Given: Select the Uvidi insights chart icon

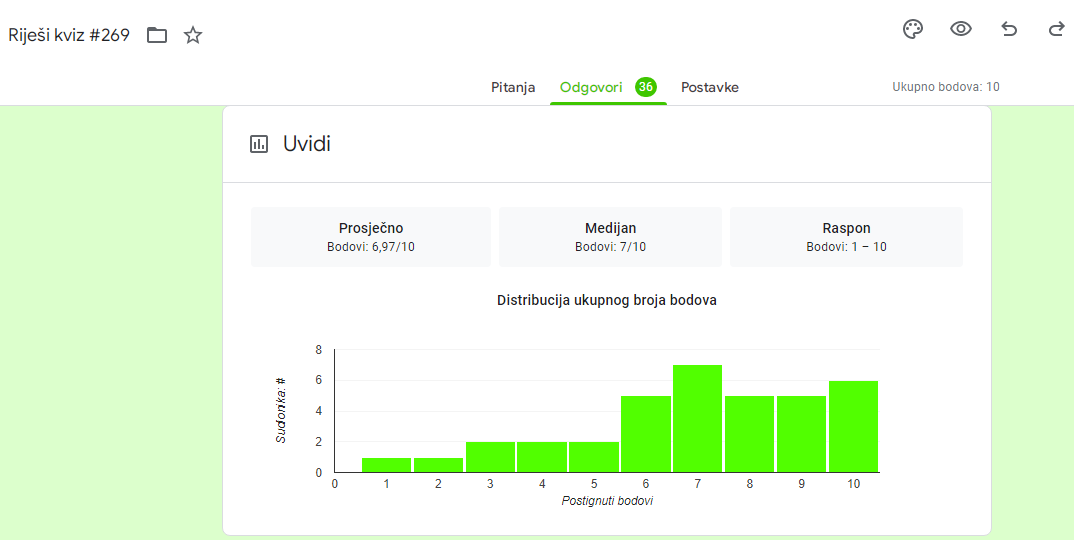Looking at the screenshot, I should point(259,144).
